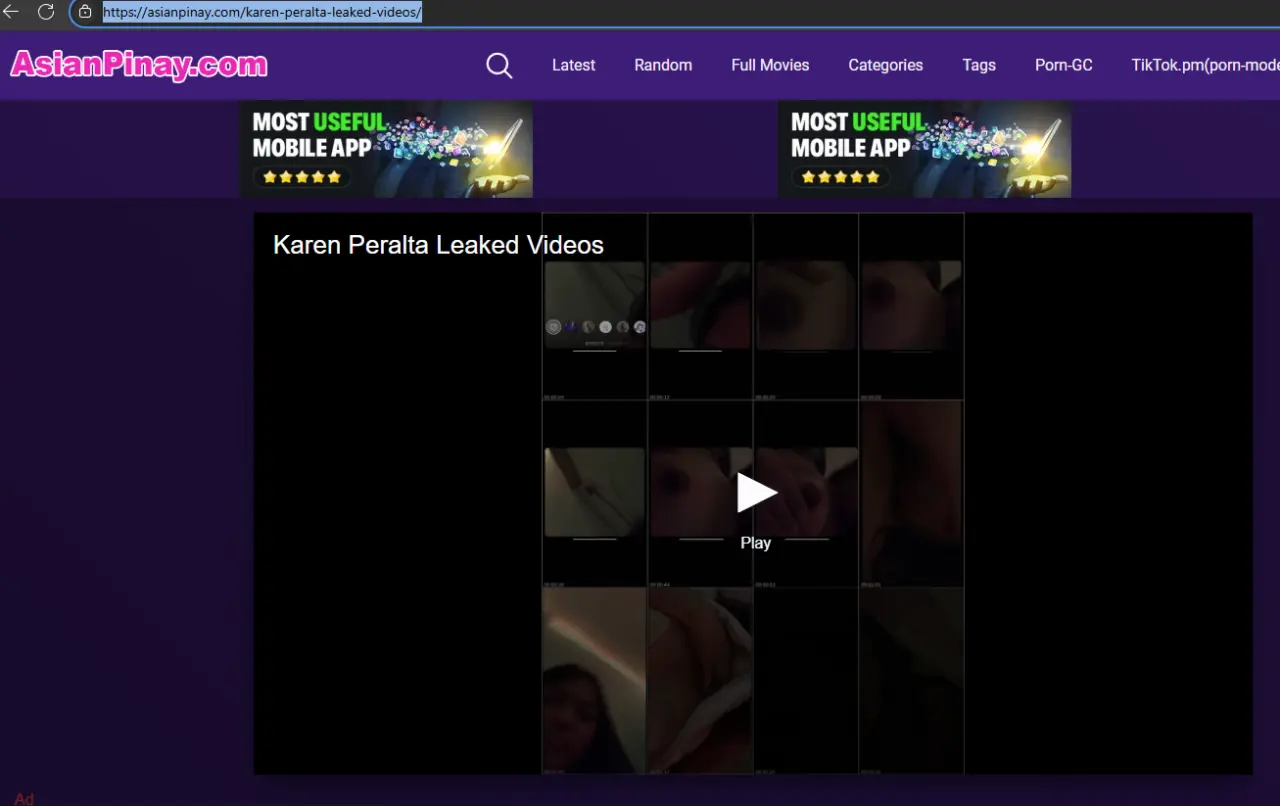Click the right Most Useful Mobile App banner

point(925,149)
